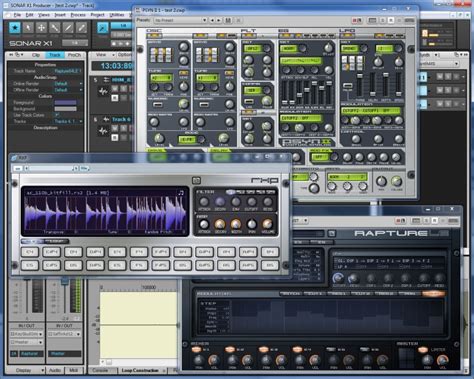This screenshot has width=474, height=379.
Task: Go to previous preset in PSYN II window
Action: pos(212,20)
